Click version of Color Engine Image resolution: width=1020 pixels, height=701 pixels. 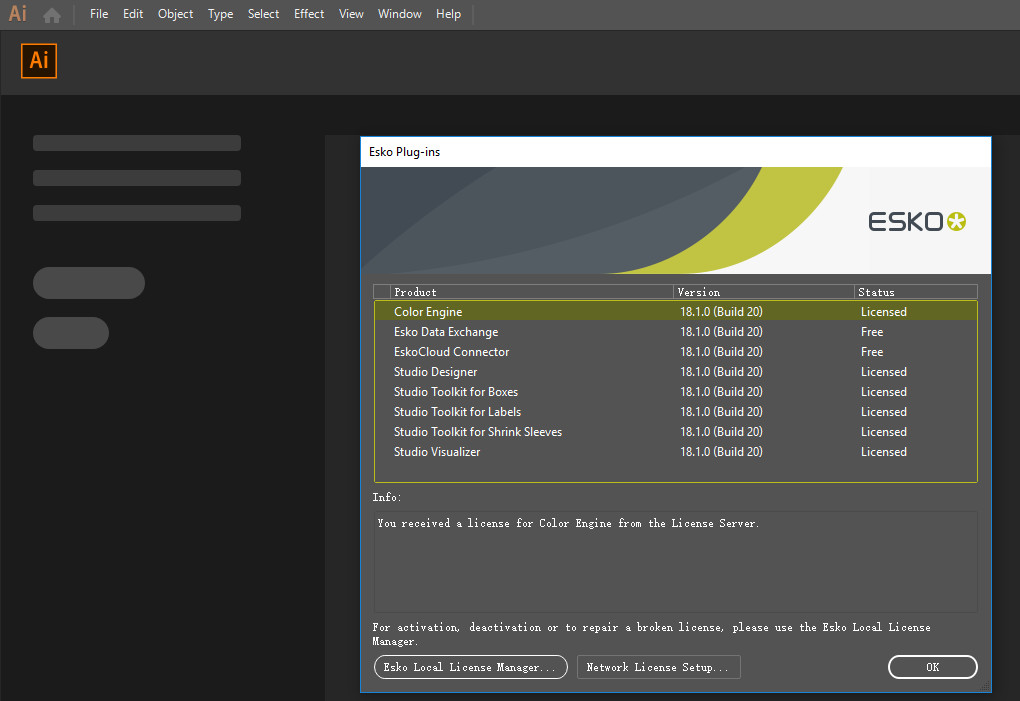pyautogui.click(x=721, y=311)
